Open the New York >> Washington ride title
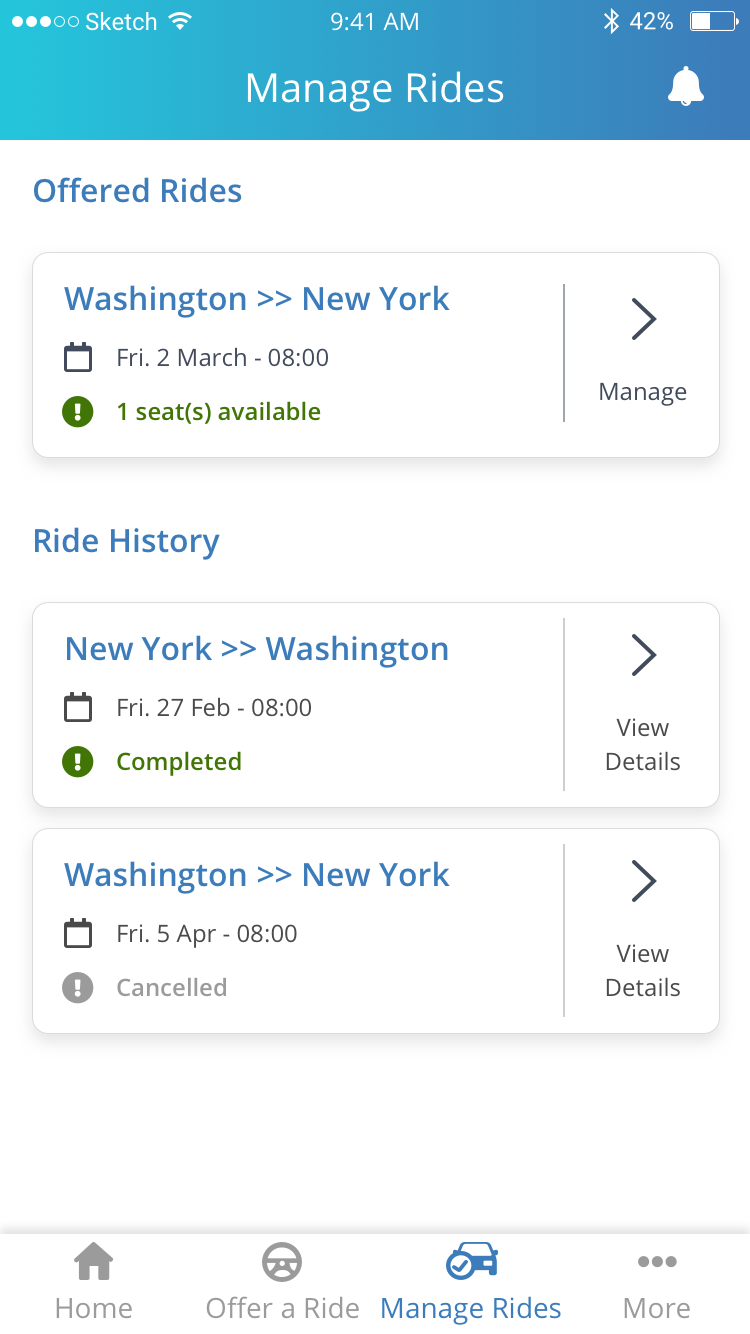Screen dimensions: 750x1334 point(257,649)
